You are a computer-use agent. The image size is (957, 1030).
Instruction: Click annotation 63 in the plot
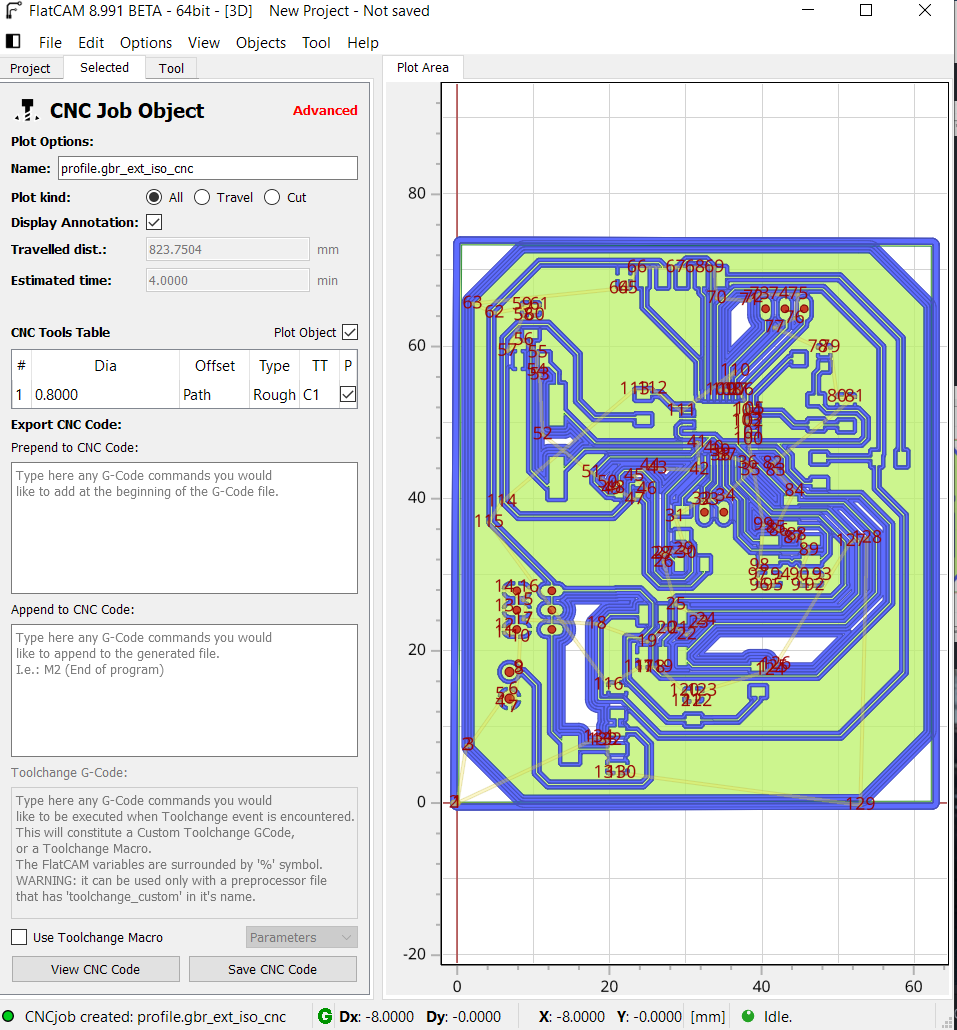tap(472, 302)
